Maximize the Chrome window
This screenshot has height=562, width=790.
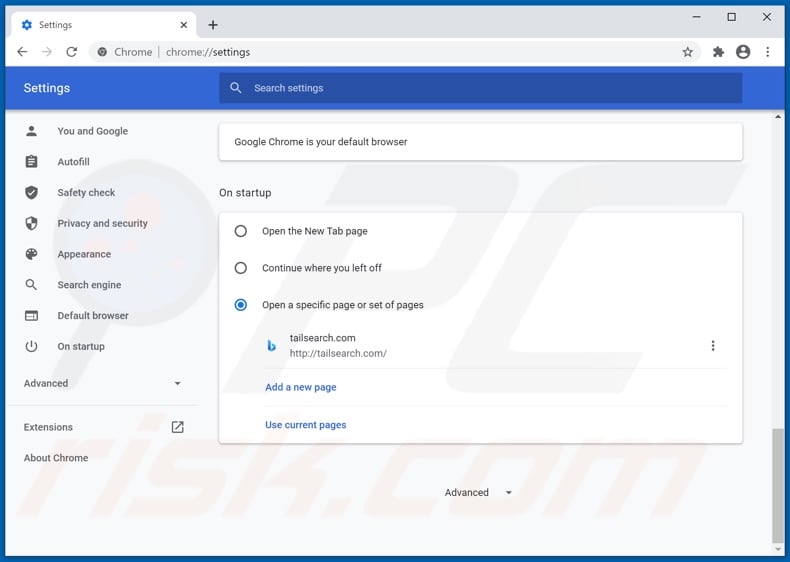pos(732,17)
